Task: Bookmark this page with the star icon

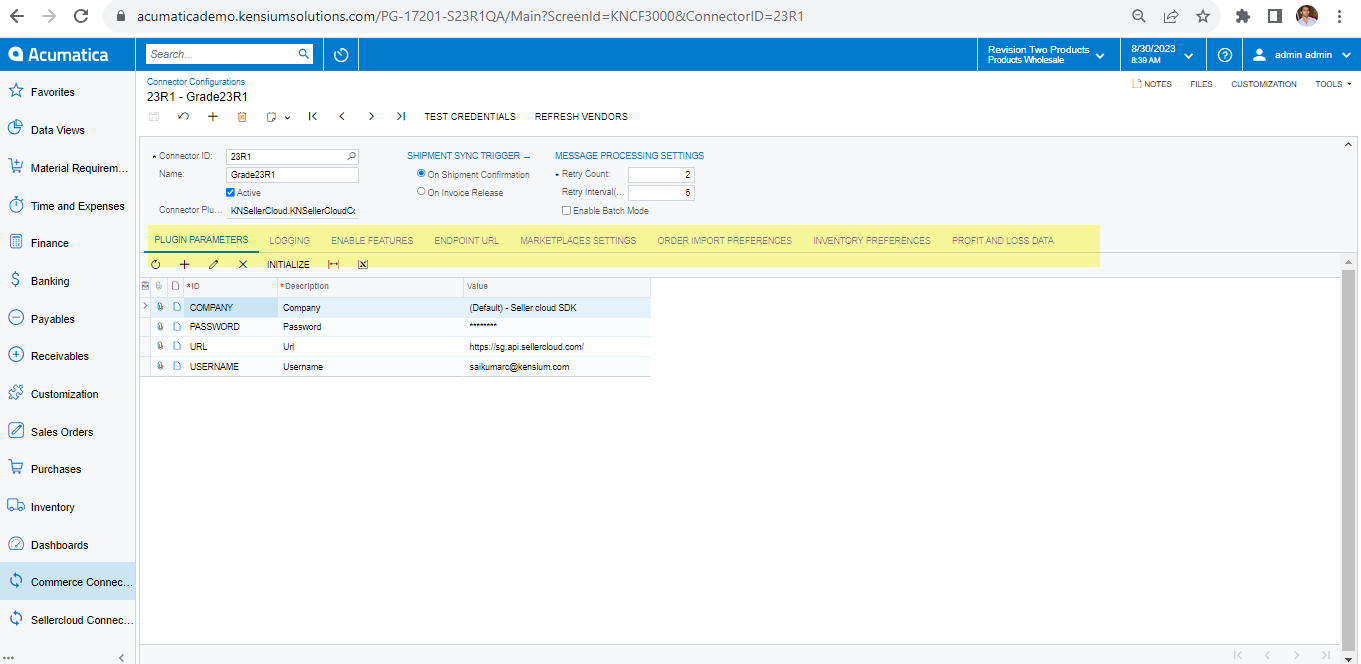Action: [x=1202, y=16]
